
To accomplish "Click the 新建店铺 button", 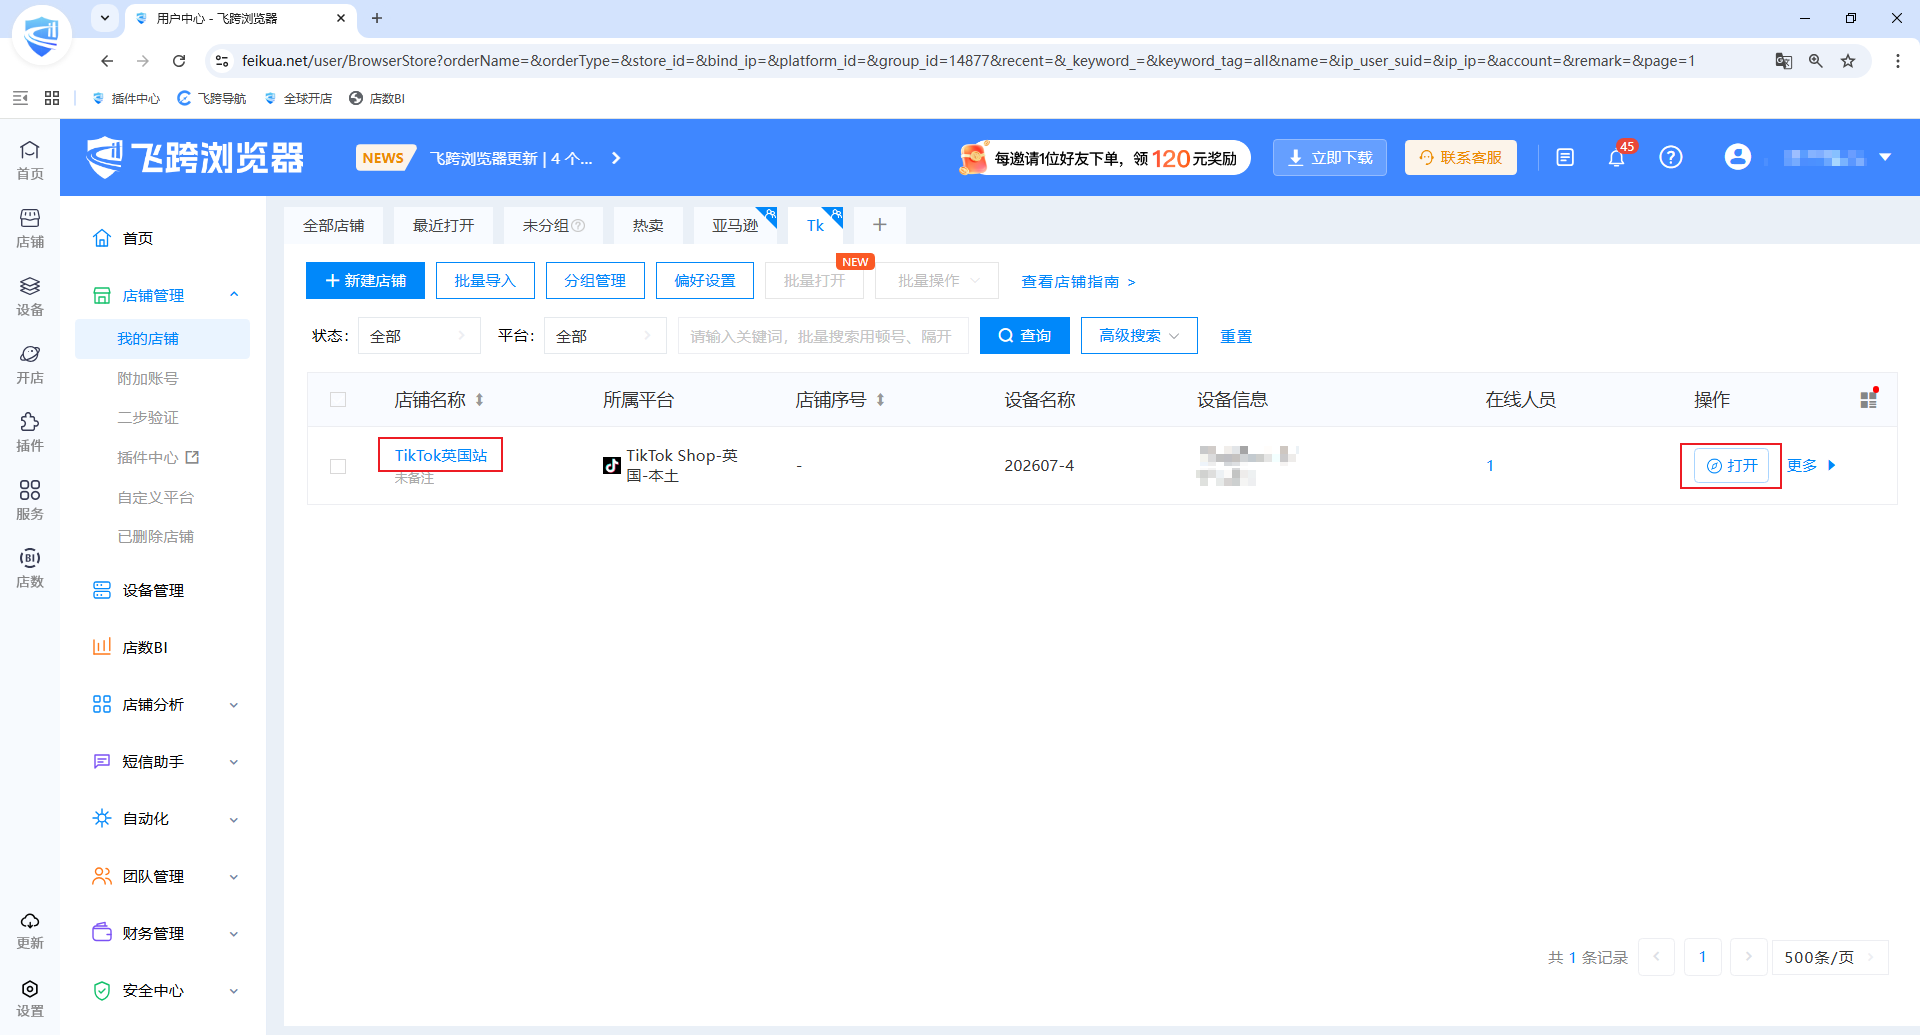I will (365, 281).
